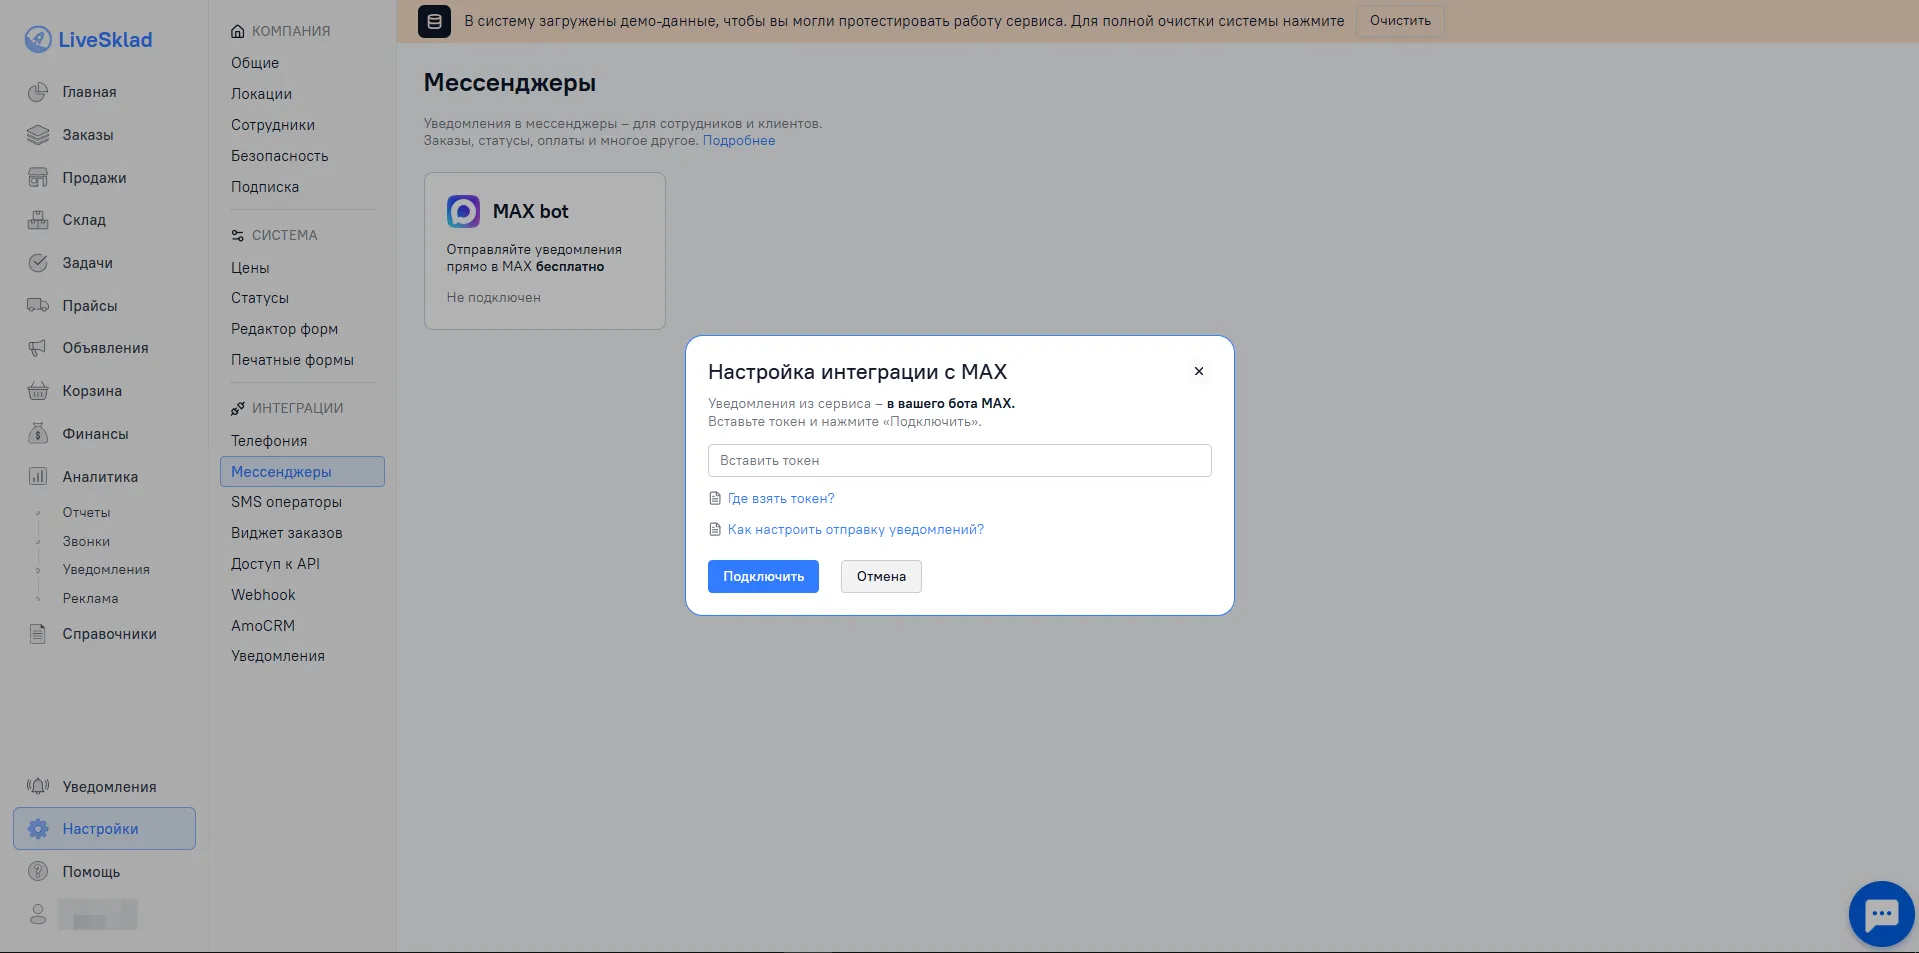Open Отчеты under Аналитика

click(x=87, y=512)
